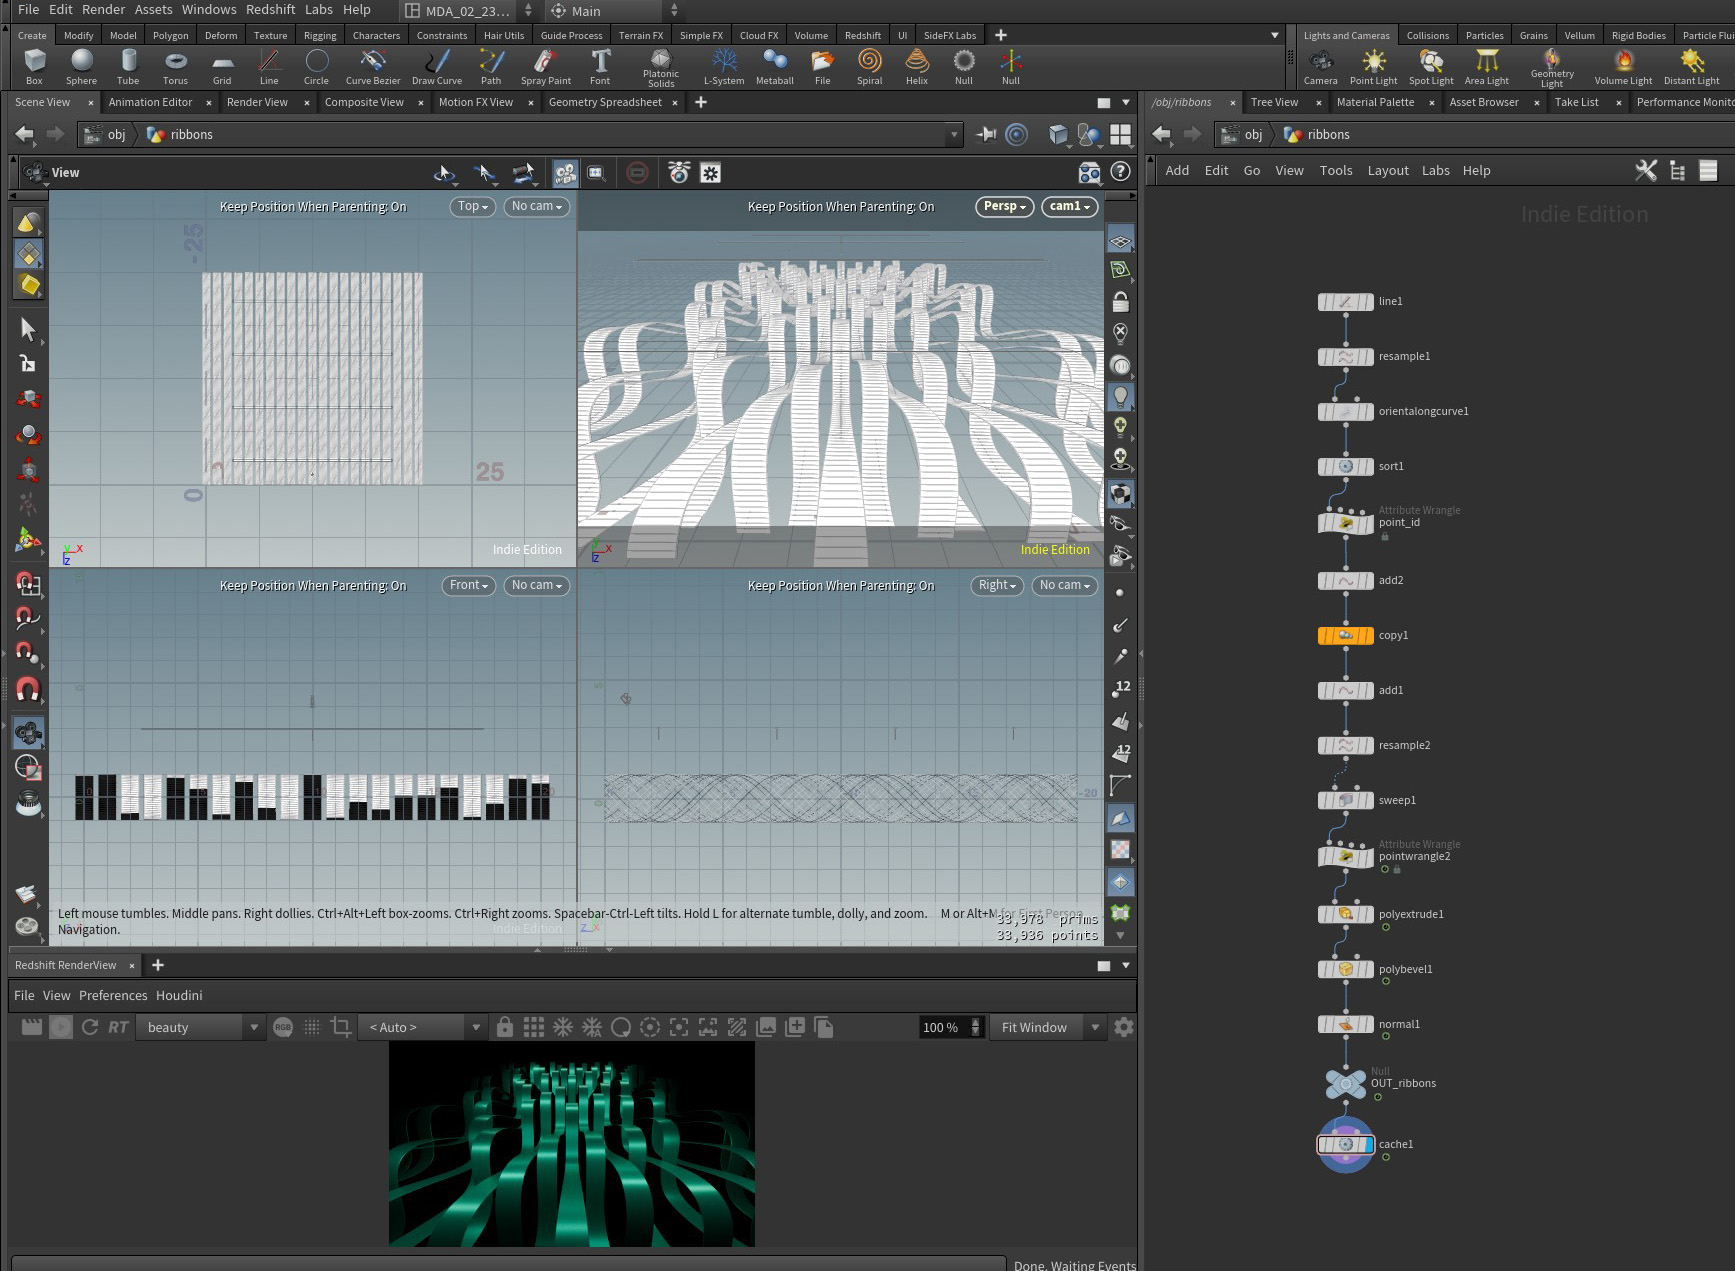Click the refresh render icon in RenderView

point(90,1027)
